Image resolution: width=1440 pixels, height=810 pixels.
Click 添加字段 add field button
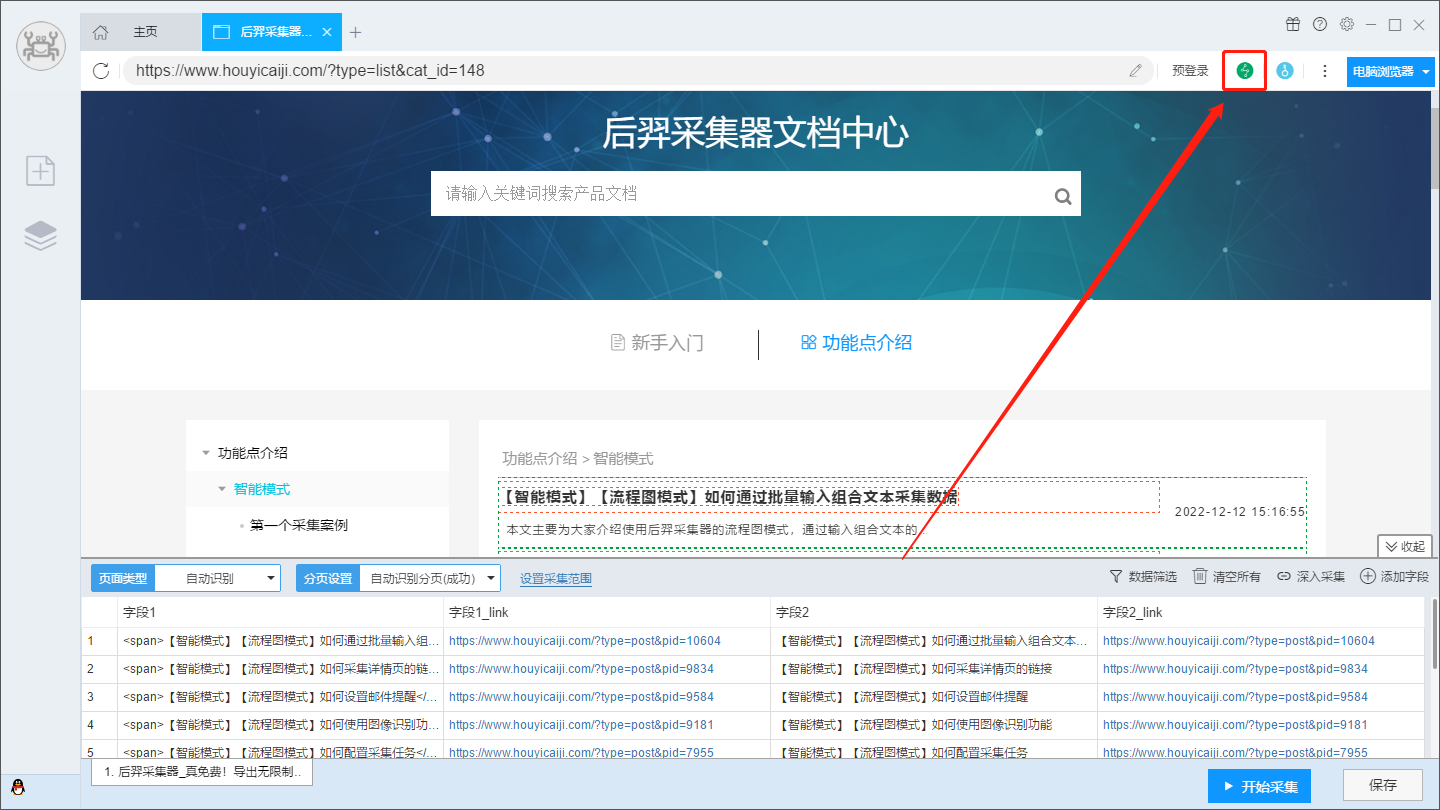[1396, 577]
